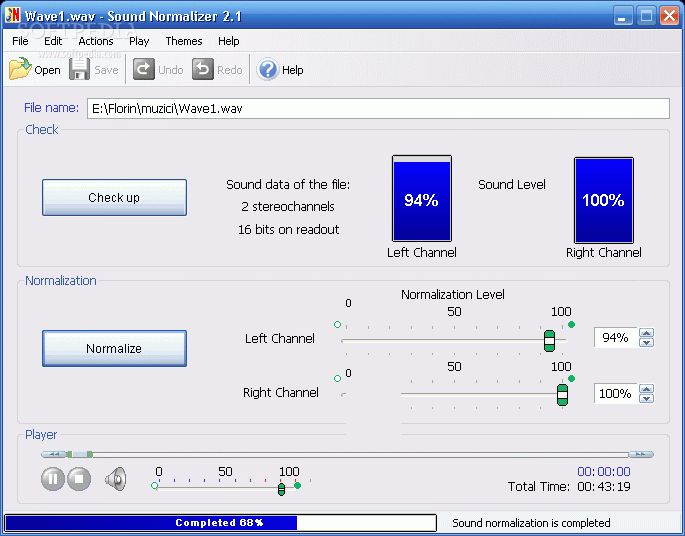Click the Completed 68% progress bar
The width and height of the screenshot is (685, 536).
(220, 522)
